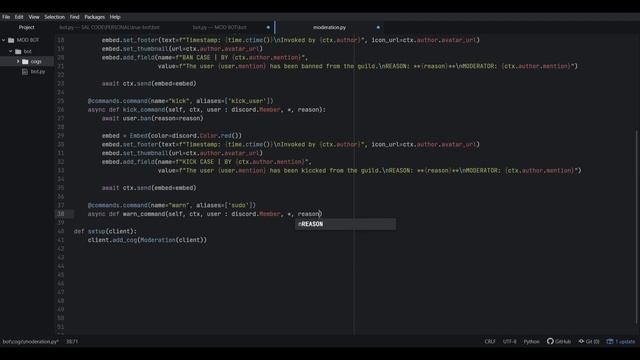
Task: Open the Edit menu
Action: tap(19, 17)
